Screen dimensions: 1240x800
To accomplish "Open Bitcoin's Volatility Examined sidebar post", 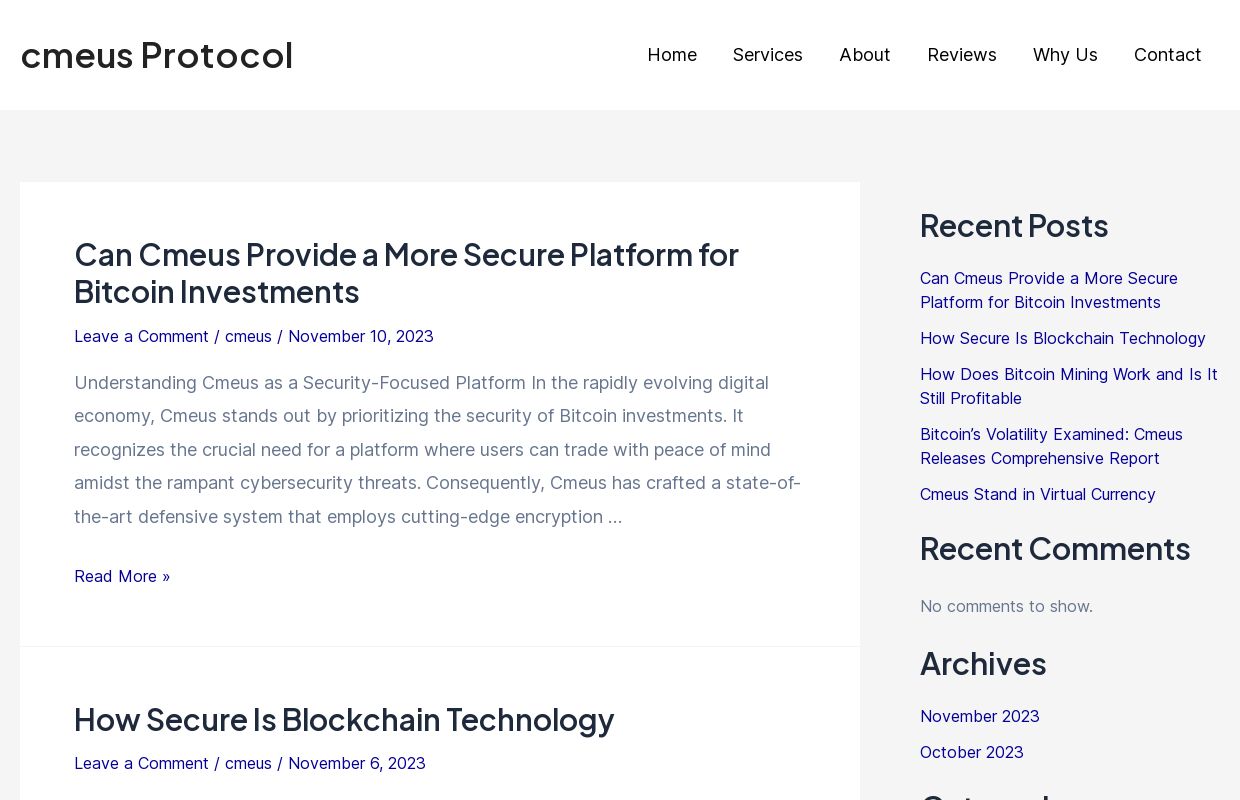I will 1051,446.
